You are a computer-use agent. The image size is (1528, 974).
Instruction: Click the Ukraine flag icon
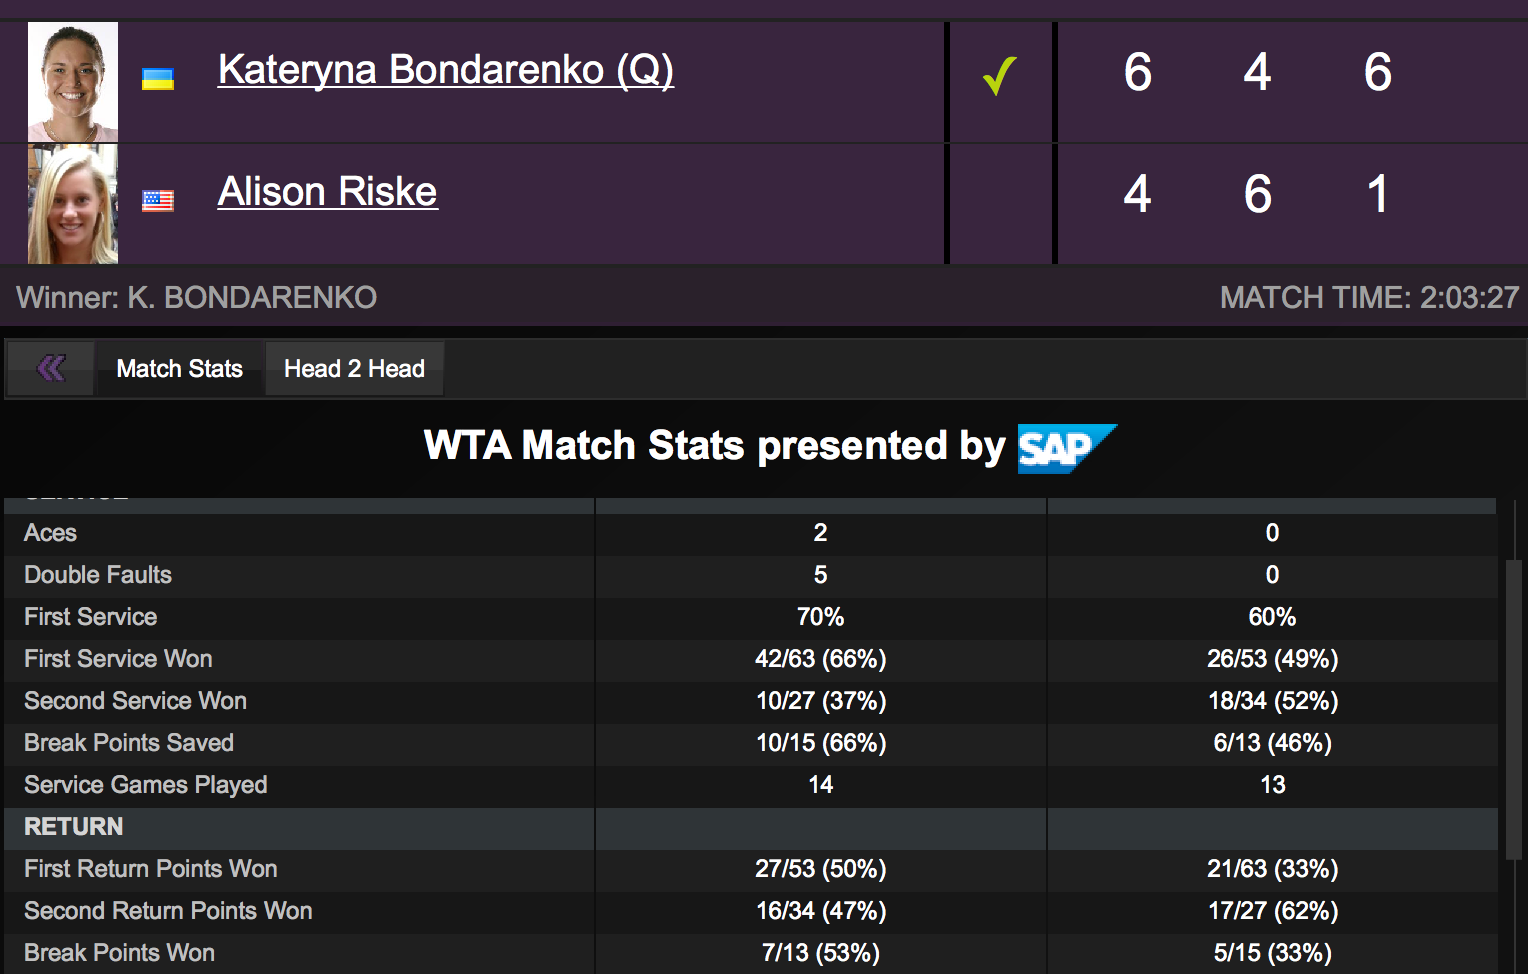tap(158, 80)
